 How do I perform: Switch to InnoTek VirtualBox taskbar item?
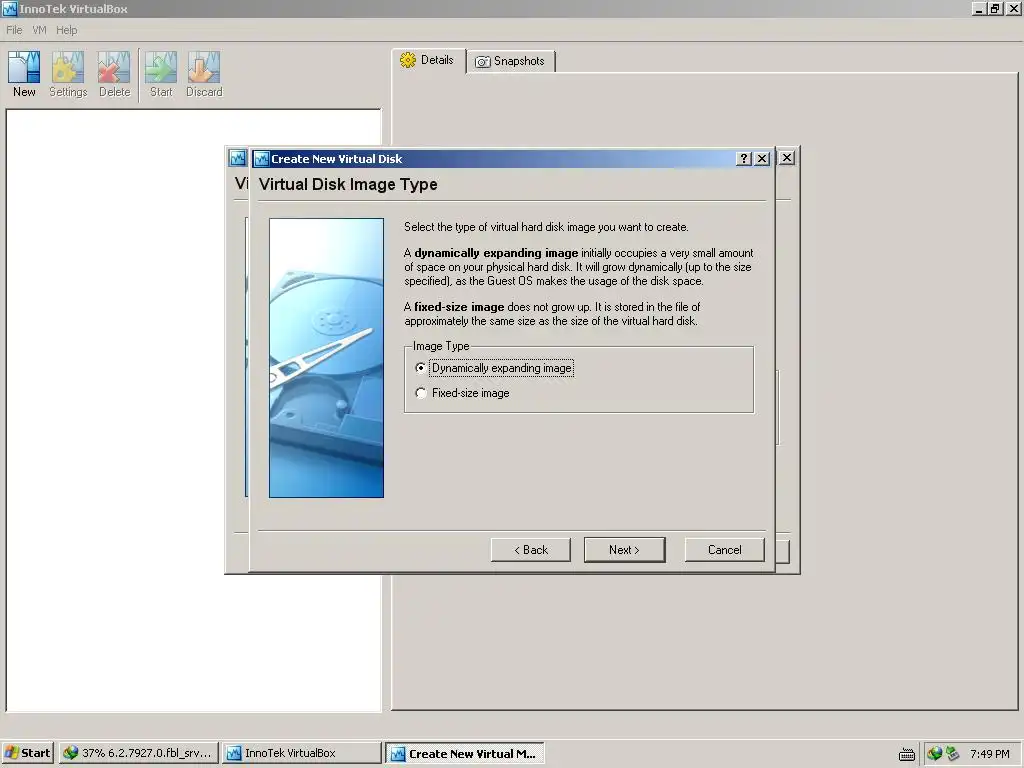301,753
